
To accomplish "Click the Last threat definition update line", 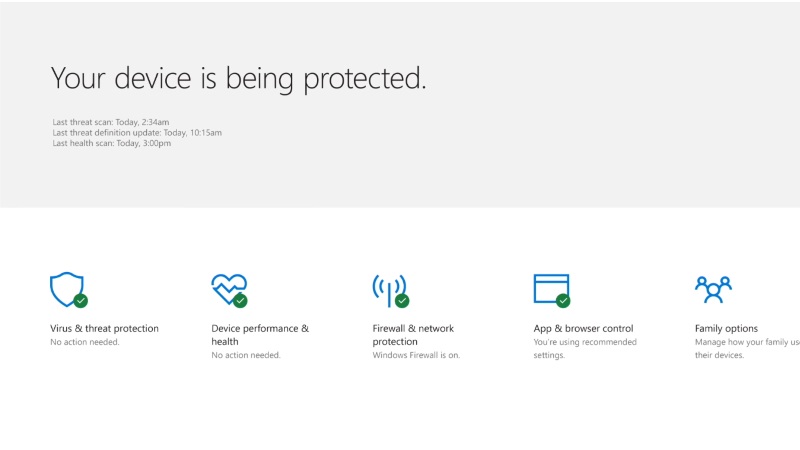I will click(137, 132).
